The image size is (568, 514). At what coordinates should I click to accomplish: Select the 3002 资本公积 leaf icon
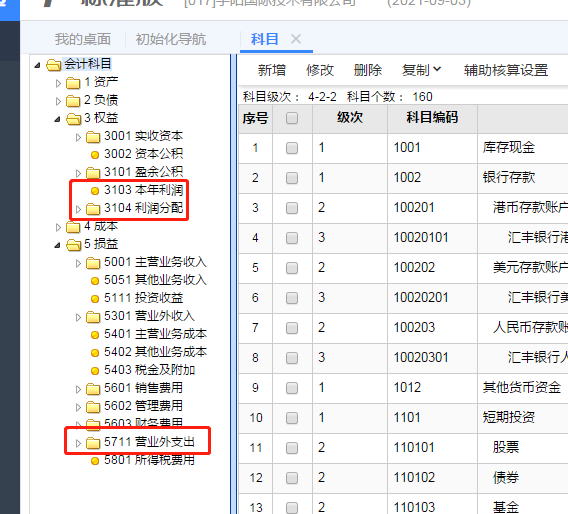(x=95, y=155)
